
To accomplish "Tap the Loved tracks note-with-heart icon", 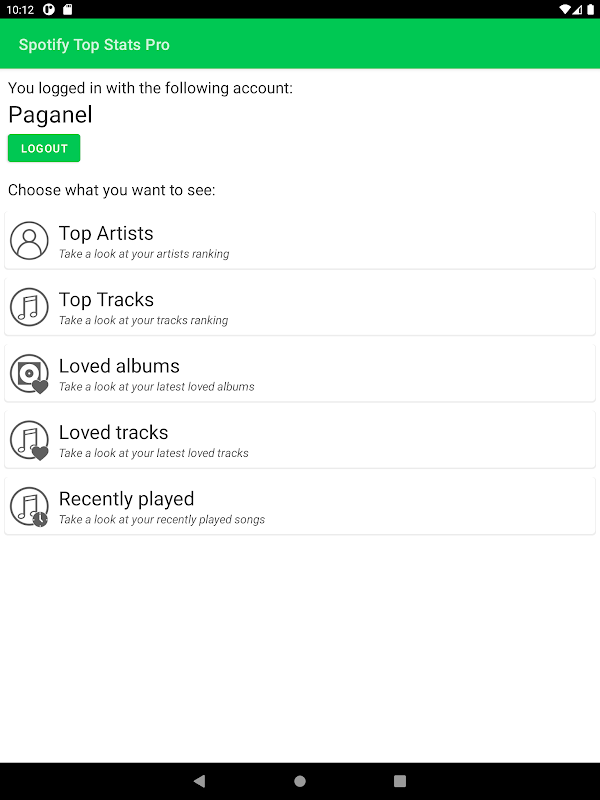I will click(29, 440).
